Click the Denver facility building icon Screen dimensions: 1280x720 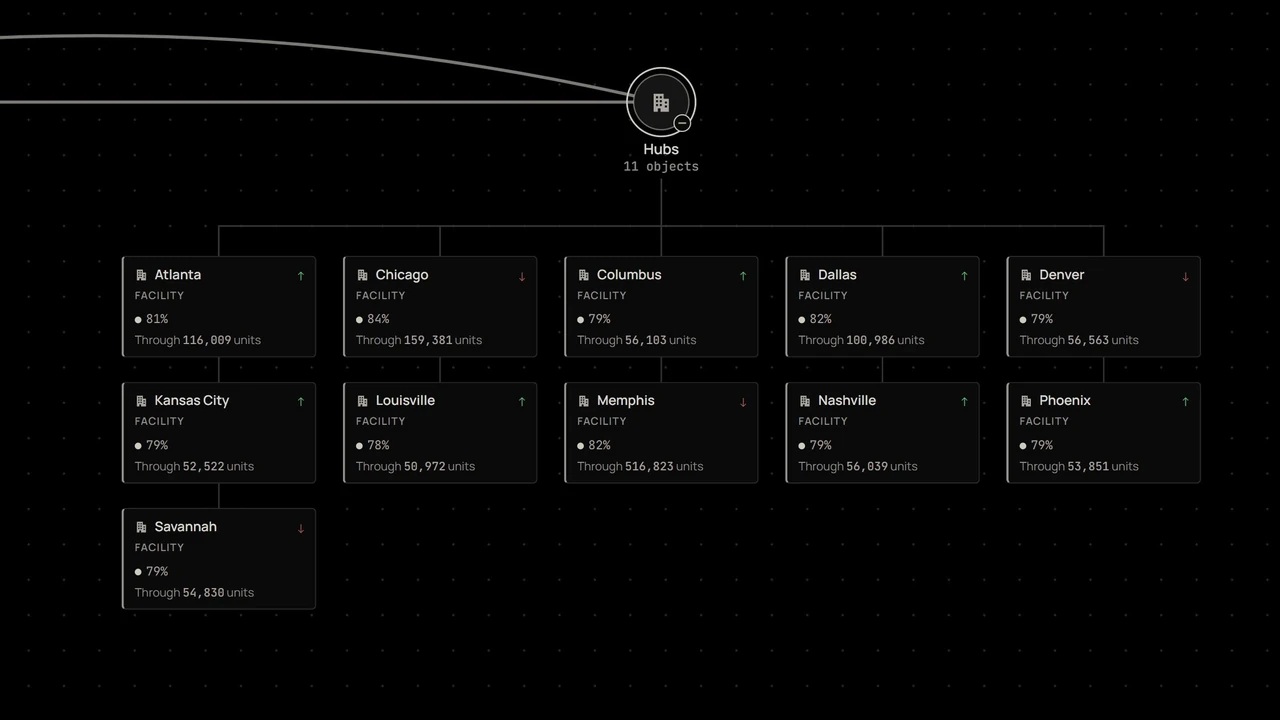point(1025,275)
